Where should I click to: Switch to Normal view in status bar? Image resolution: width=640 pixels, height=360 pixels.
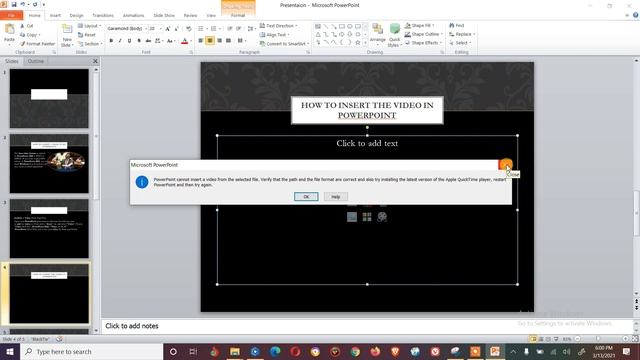[x=533, y=339]
